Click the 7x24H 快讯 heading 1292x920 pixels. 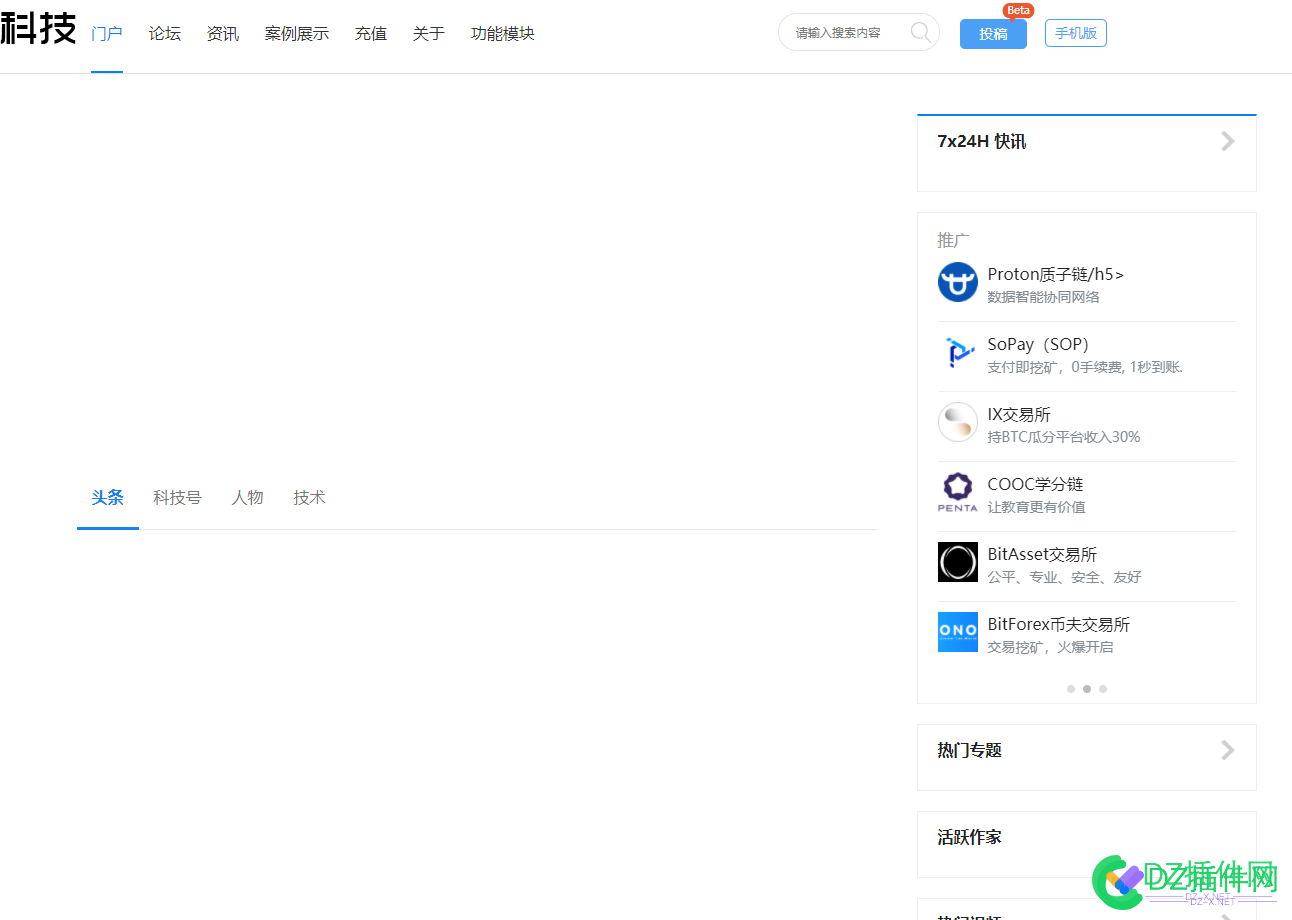(982, 142)
